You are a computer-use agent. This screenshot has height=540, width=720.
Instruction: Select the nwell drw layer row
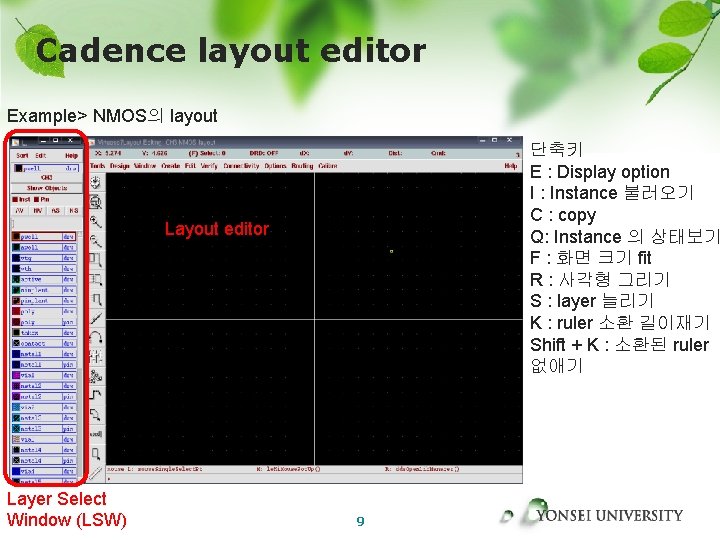pos(44,248)
